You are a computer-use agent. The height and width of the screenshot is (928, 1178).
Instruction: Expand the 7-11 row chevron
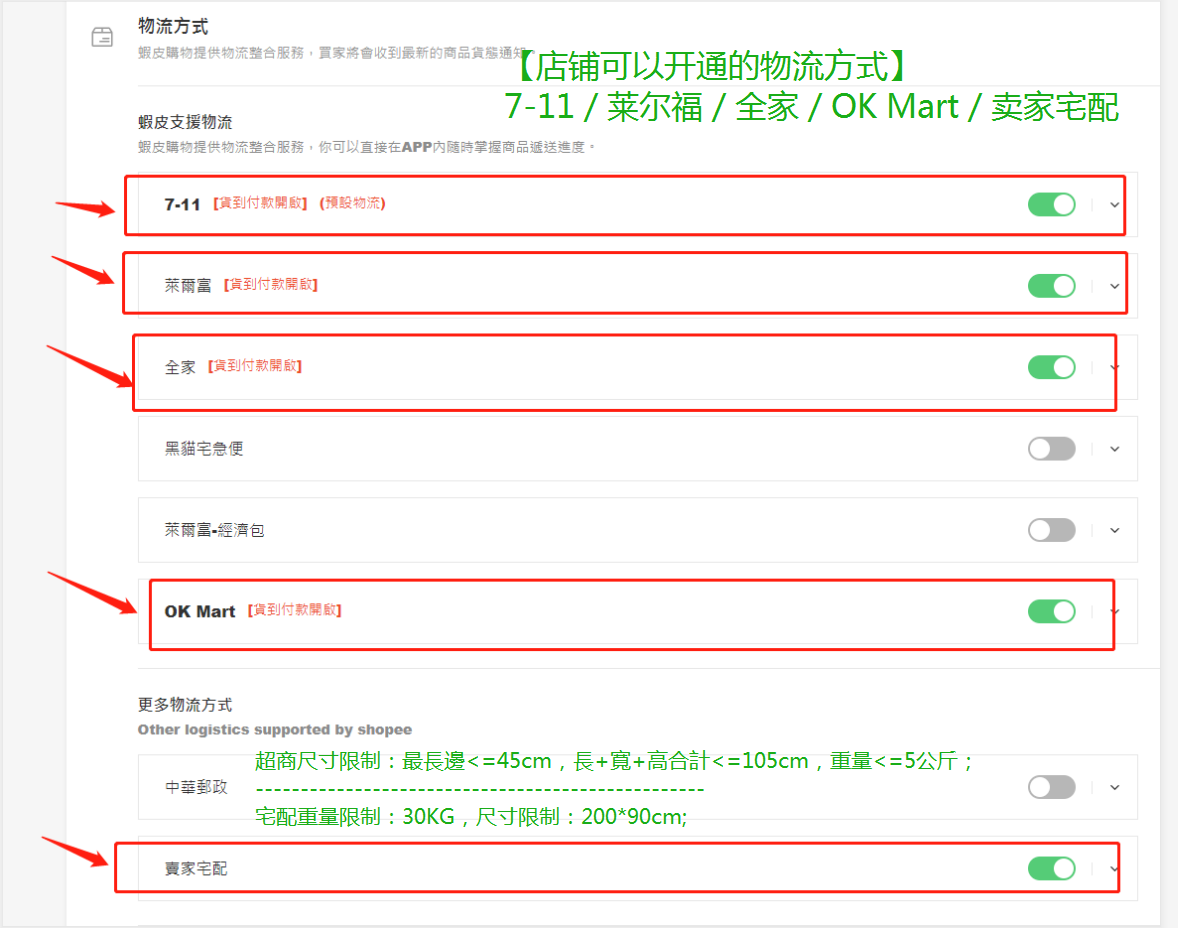coord(1115,204)
